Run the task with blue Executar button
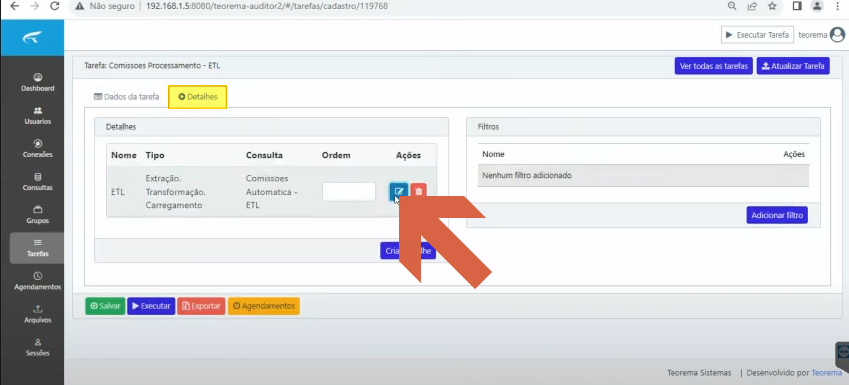Screen dimensions: 849x385 [x=151, y=306]
